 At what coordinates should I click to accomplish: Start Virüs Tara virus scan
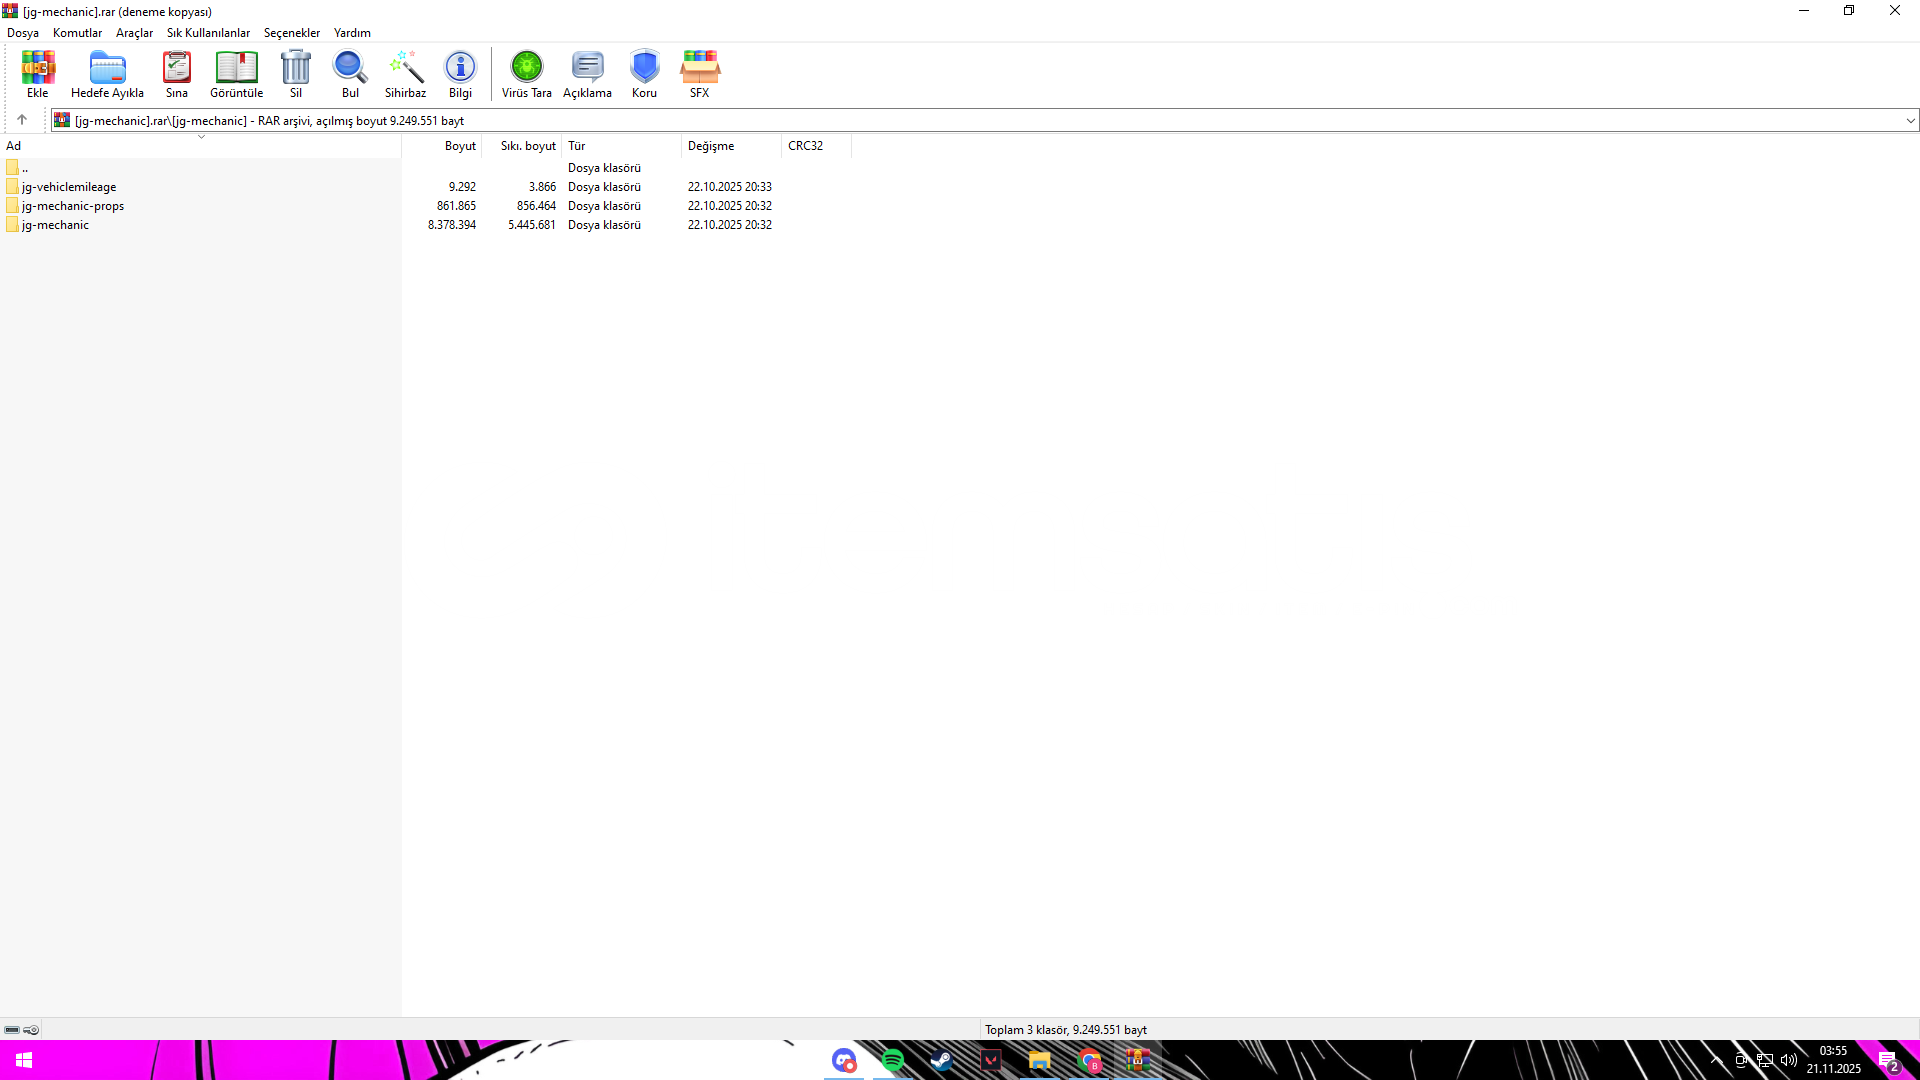tap(526, 68)
